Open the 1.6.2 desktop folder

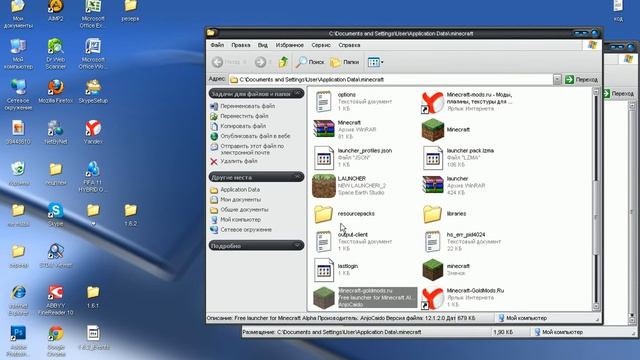pos(131,215)
